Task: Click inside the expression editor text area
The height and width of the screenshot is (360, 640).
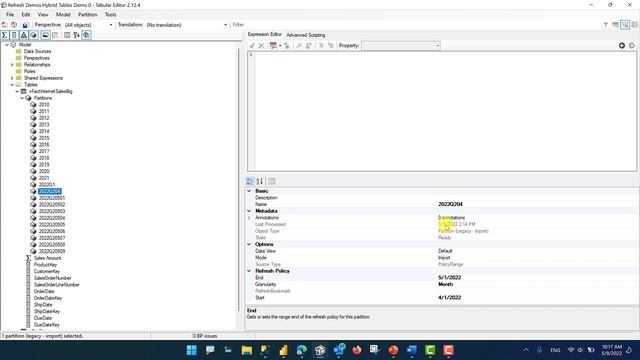Action: tap(444, 111)
